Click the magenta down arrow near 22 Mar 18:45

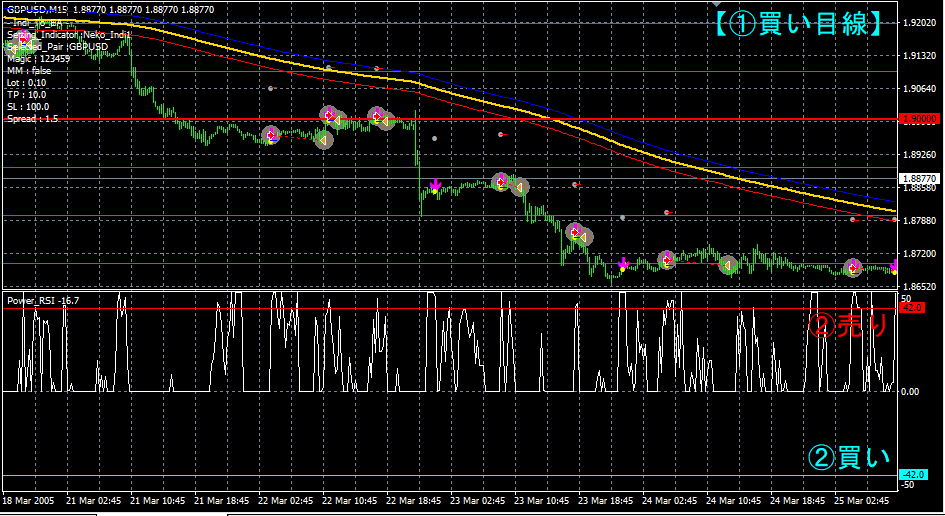click(435, 184)
